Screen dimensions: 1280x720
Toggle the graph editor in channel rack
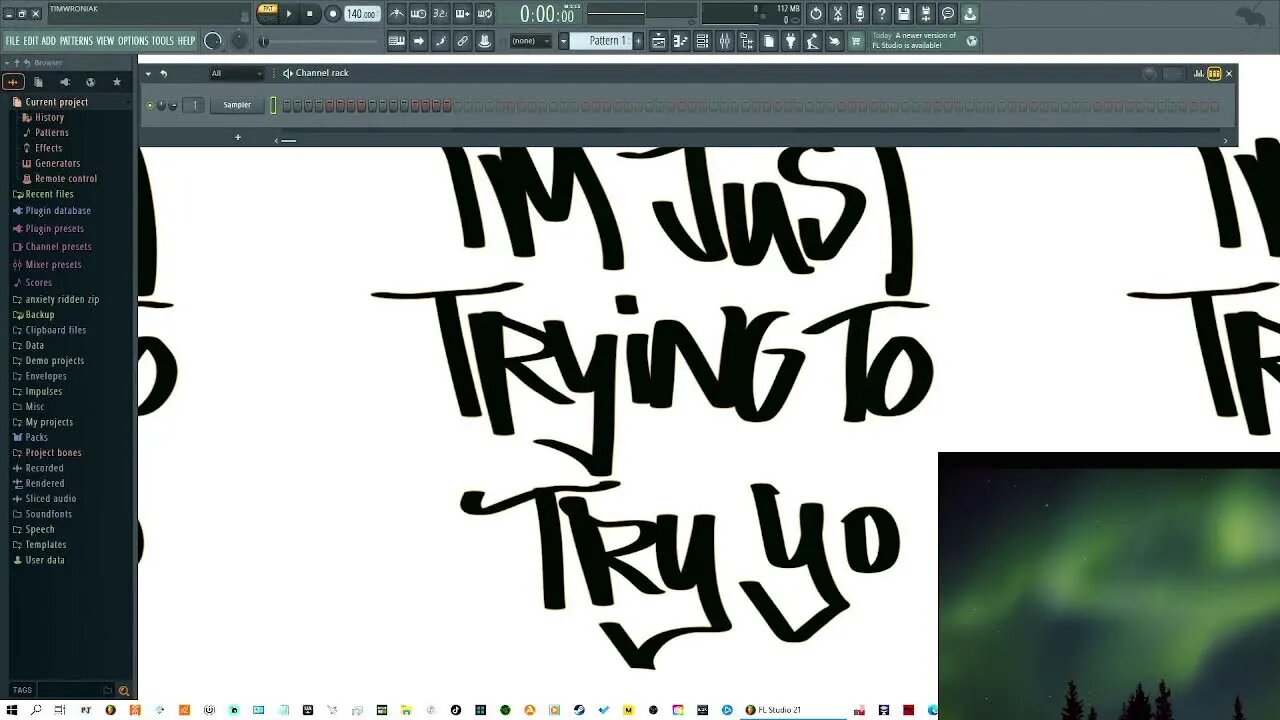1199,73
